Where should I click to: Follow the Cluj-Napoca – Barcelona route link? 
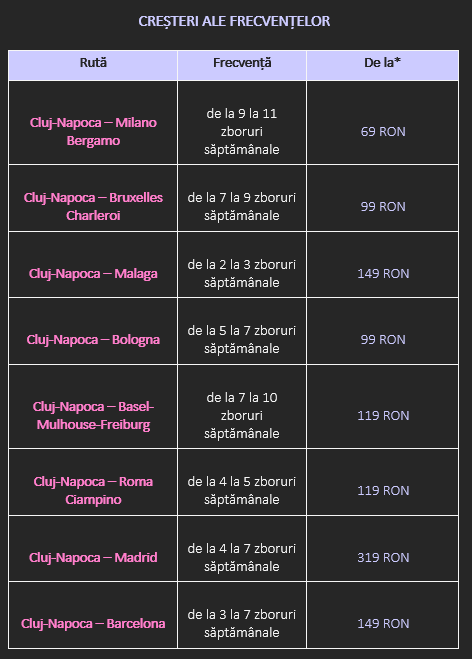point(93,623)
